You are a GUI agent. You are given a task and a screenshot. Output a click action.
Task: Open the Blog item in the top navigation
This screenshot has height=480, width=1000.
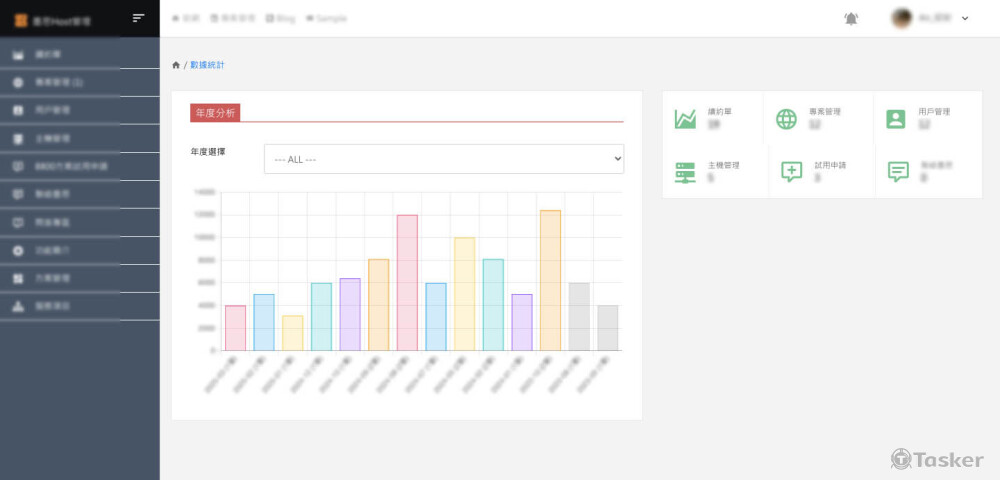tap(281, 18)
